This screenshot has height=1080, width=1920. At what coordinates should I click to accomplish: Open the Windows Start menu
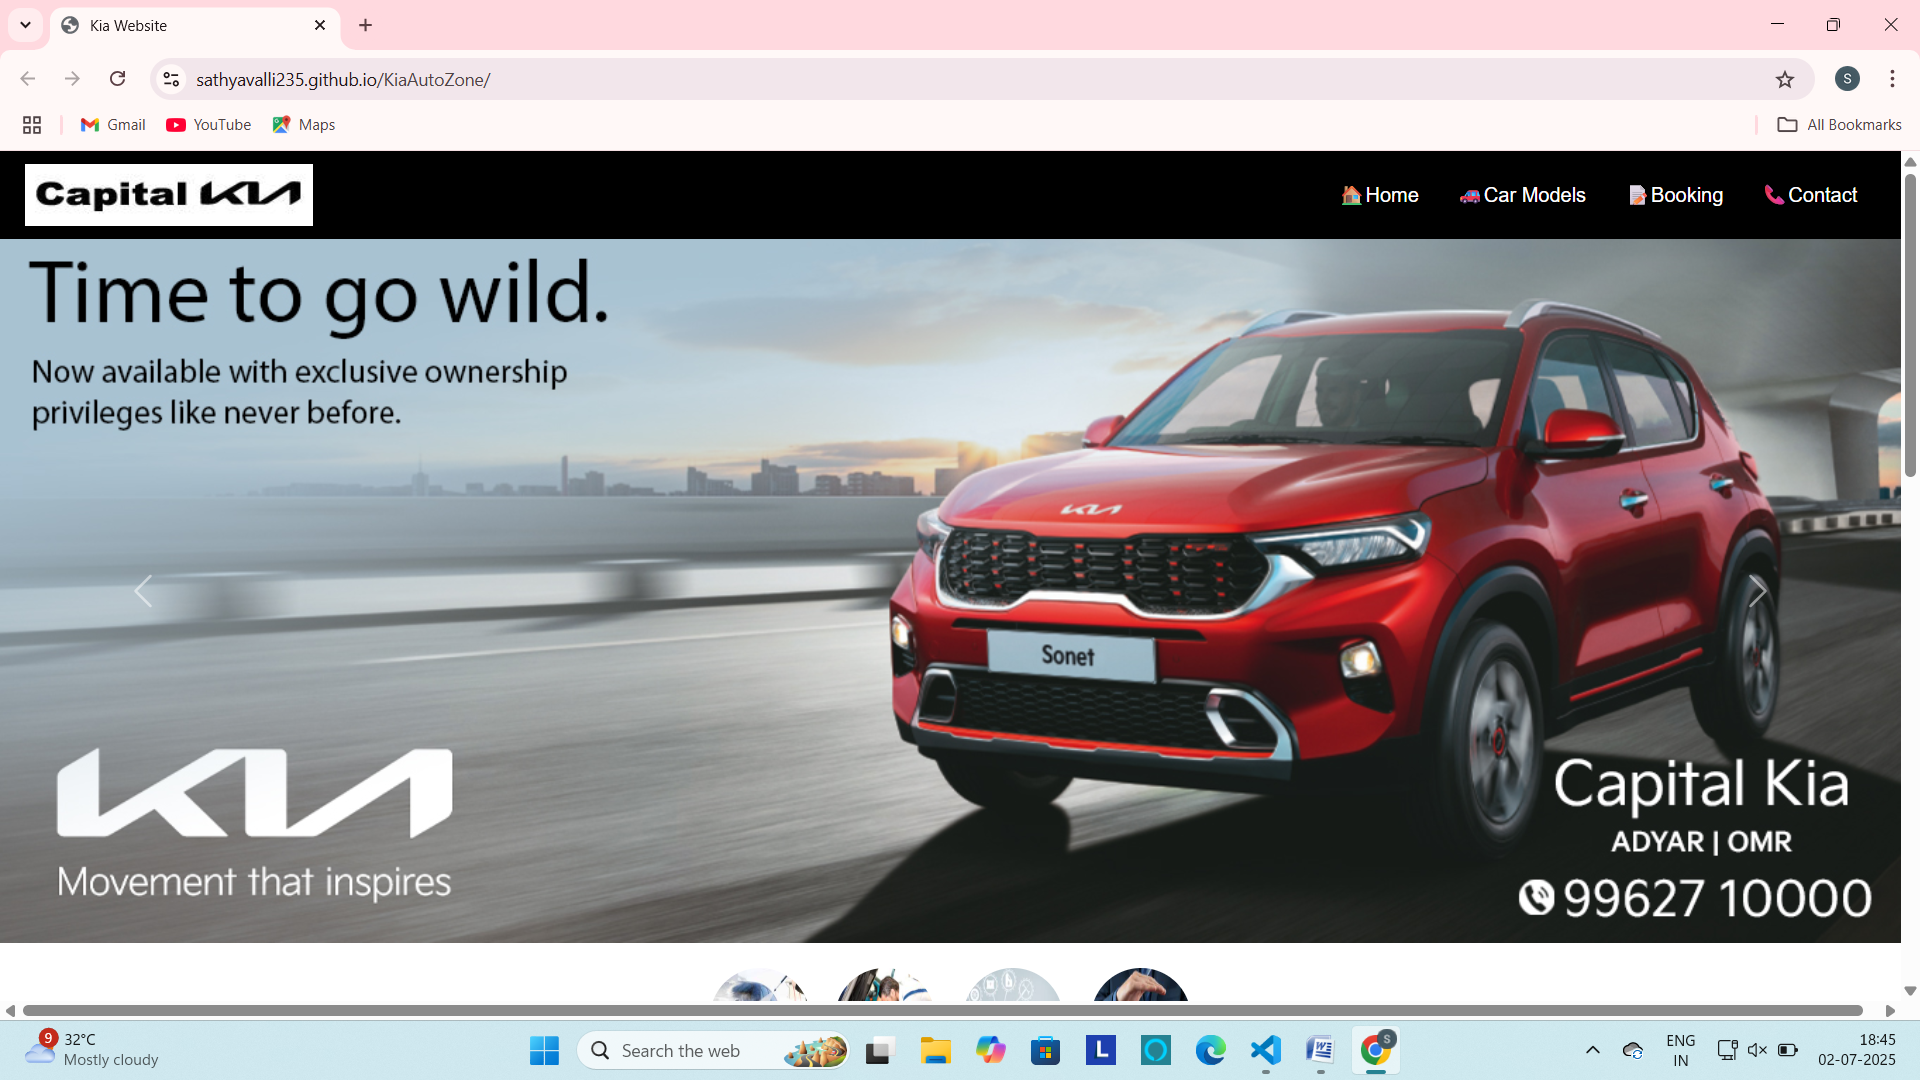pyautogui.click(x=544, y=1051)
